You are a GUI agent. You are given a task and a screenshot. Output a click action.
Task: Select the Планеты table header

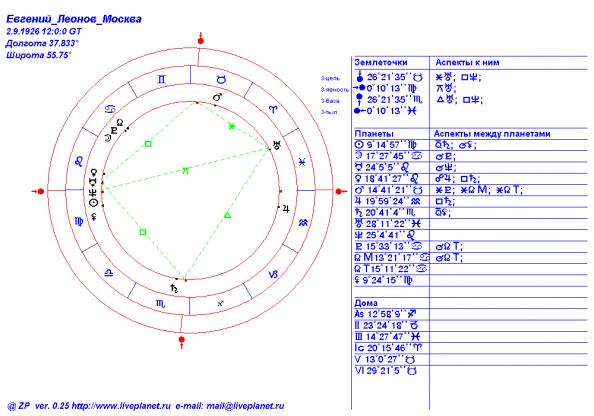pos(374,134)
